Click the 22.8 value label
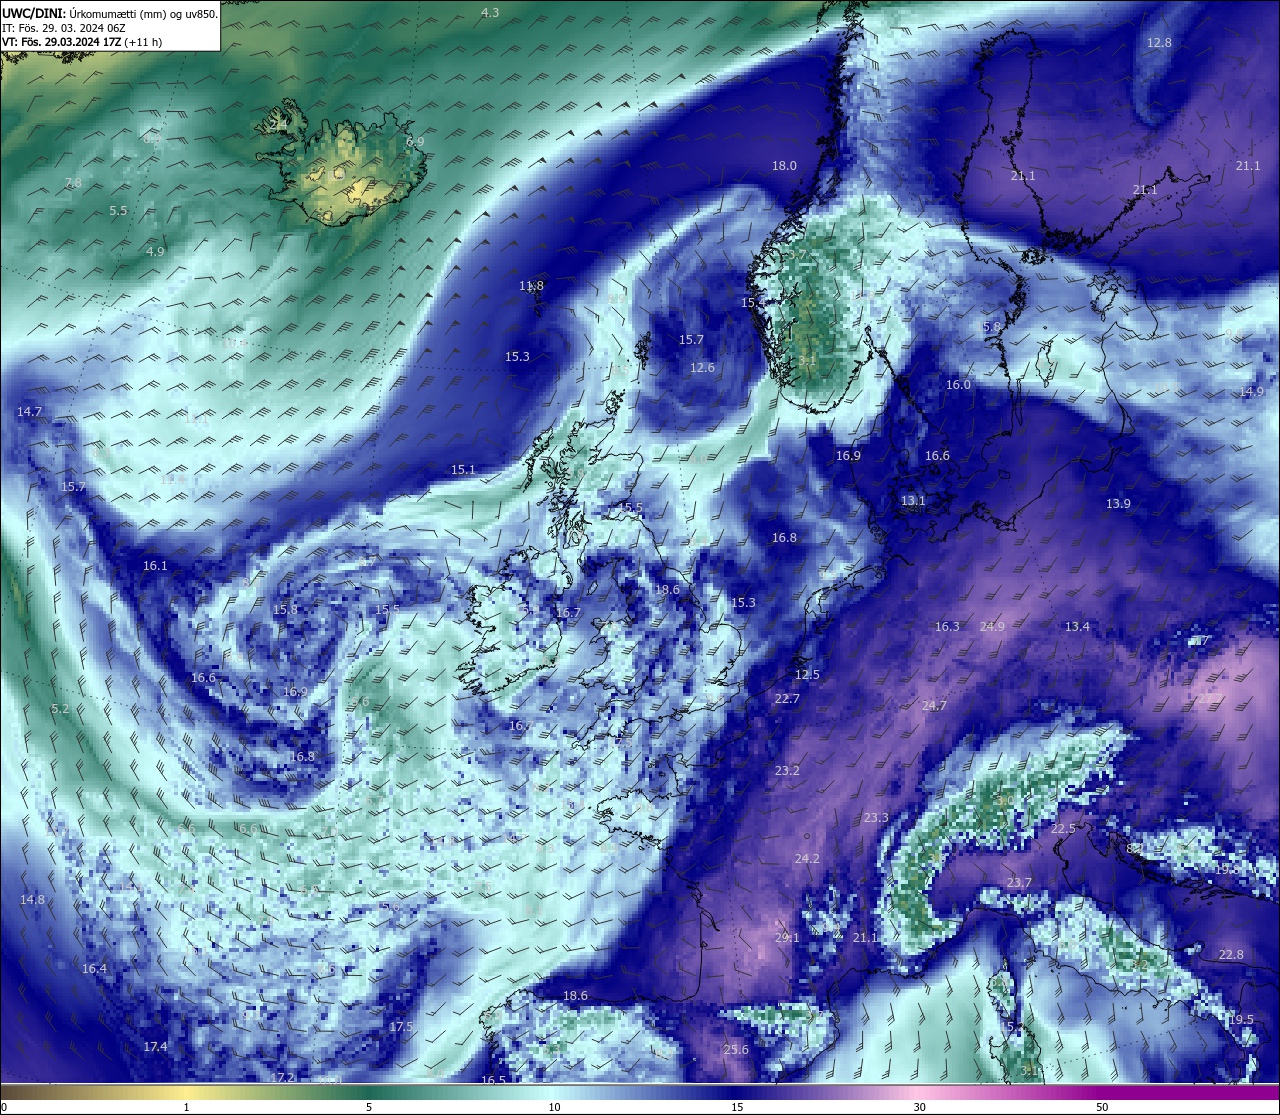This screenshot has width=1280, height=1115. click(1231, 955)
